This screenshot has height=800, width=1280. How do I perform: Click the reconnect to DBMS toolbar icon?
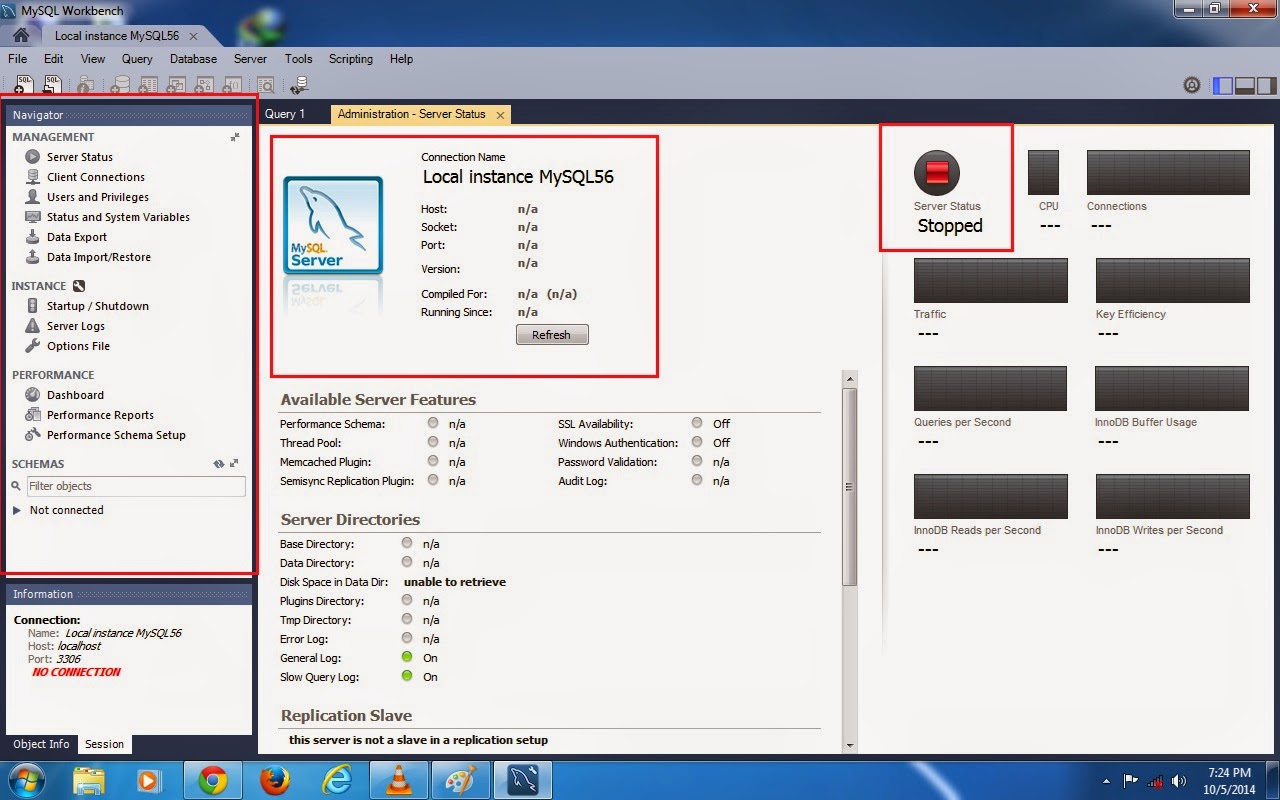point(299,86)
